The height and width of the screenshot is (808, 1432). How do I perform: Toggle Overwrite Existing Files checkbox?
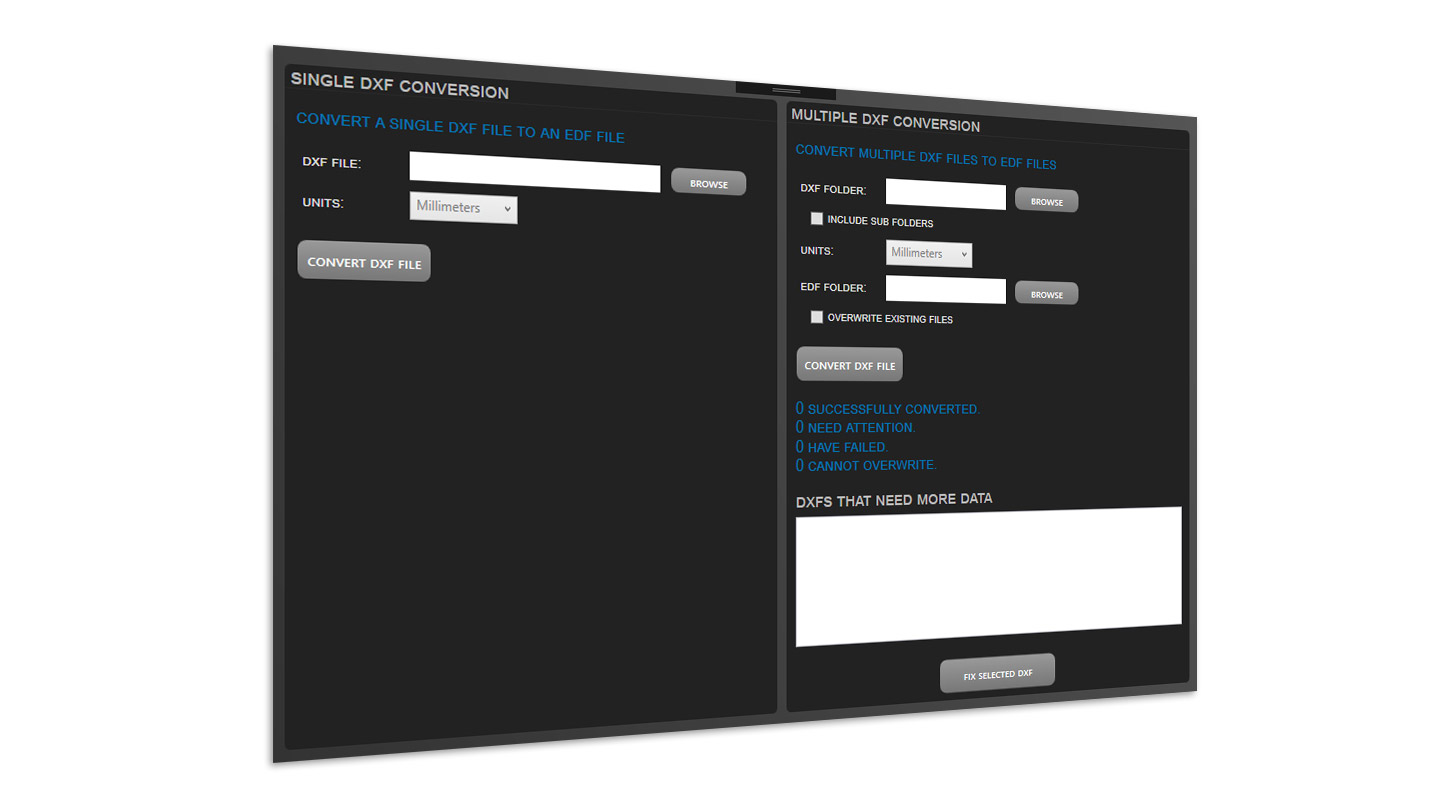817,317
